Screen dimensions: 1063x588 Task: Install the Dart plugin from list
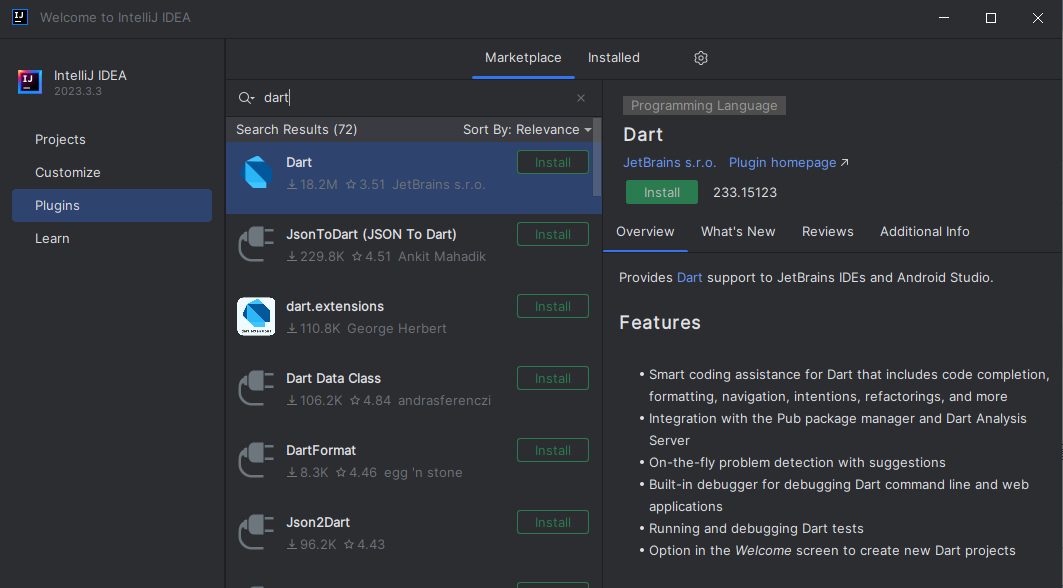point(553,163)
